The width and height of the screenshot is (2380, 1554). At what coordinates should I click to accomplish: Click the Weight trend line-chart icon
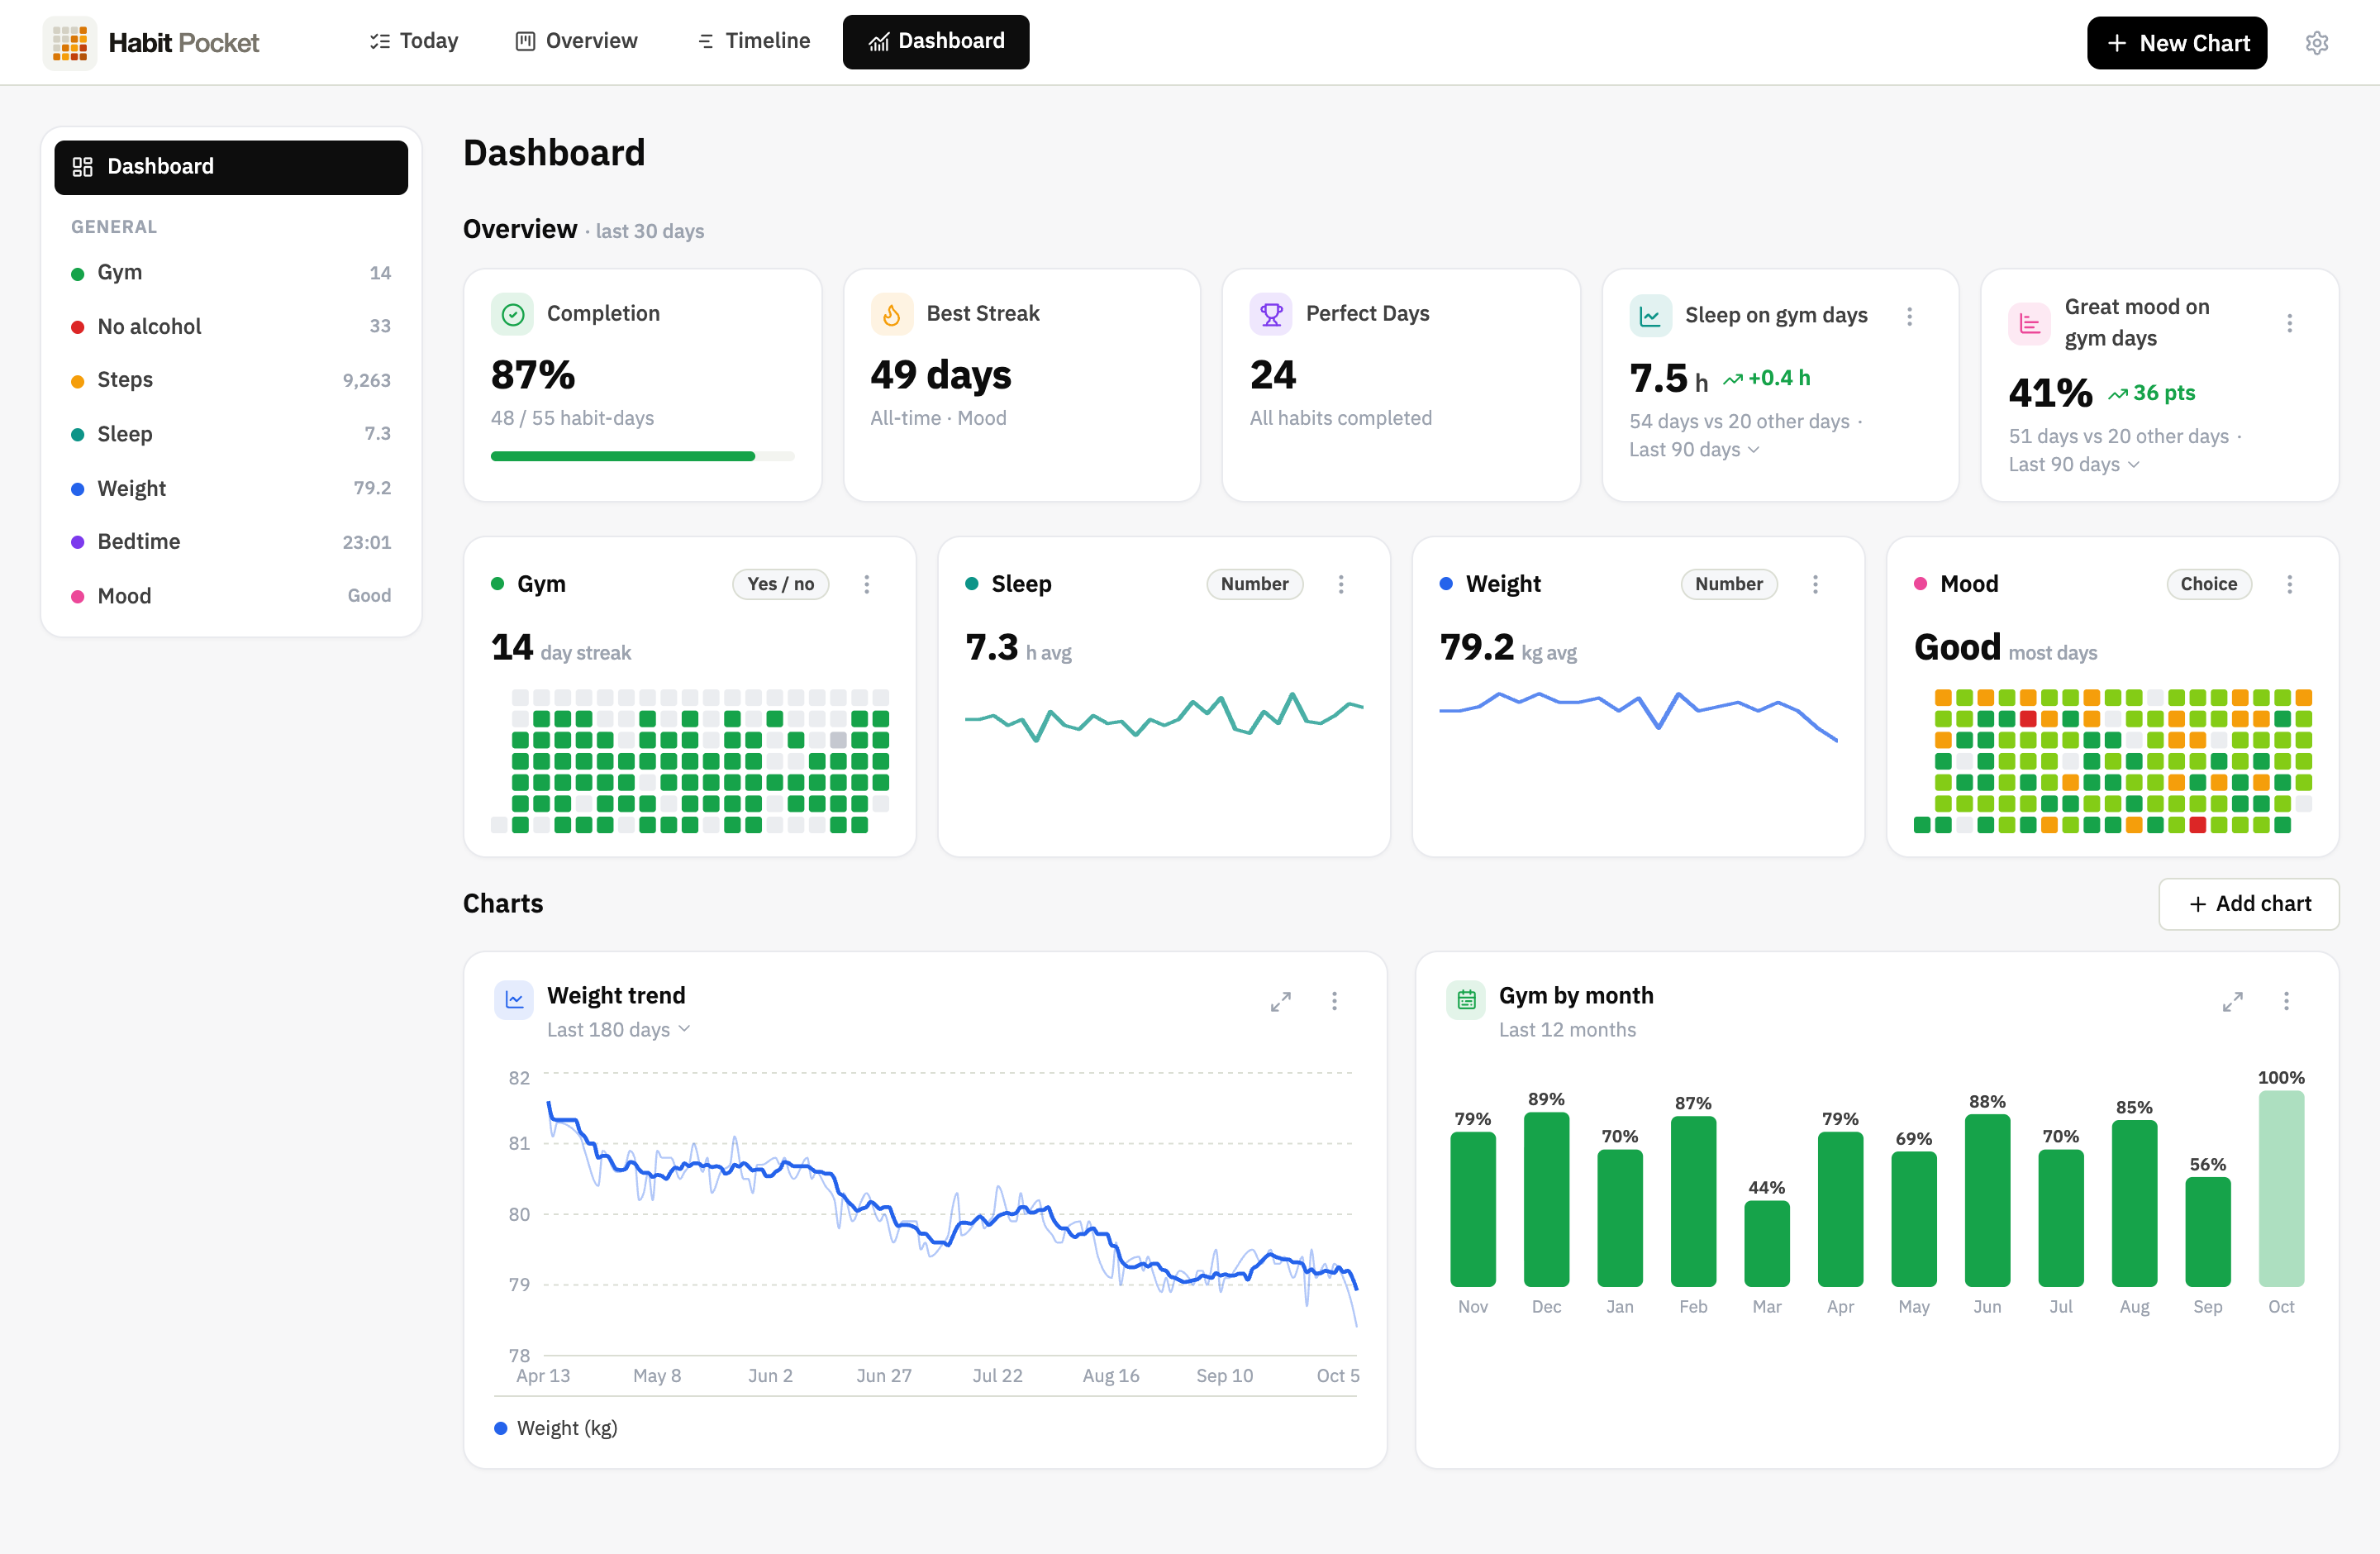point(514,999)
